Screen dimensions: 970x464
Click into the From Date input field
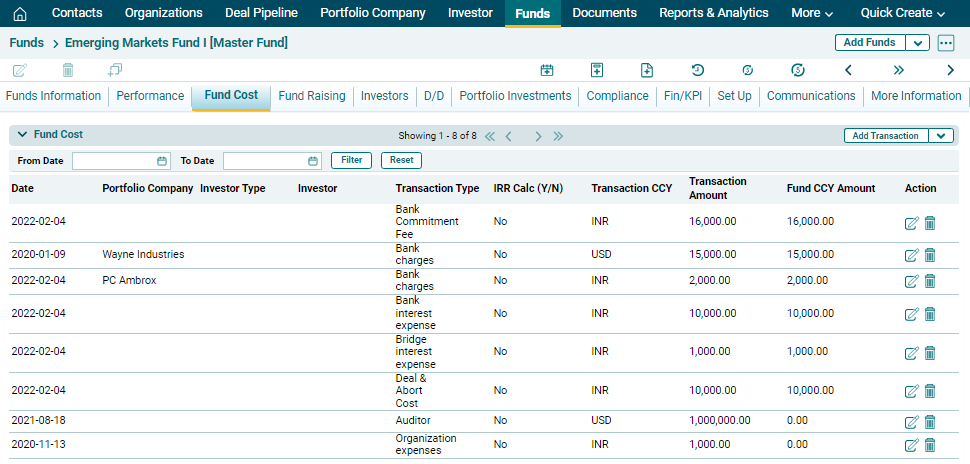click(114, 161)
